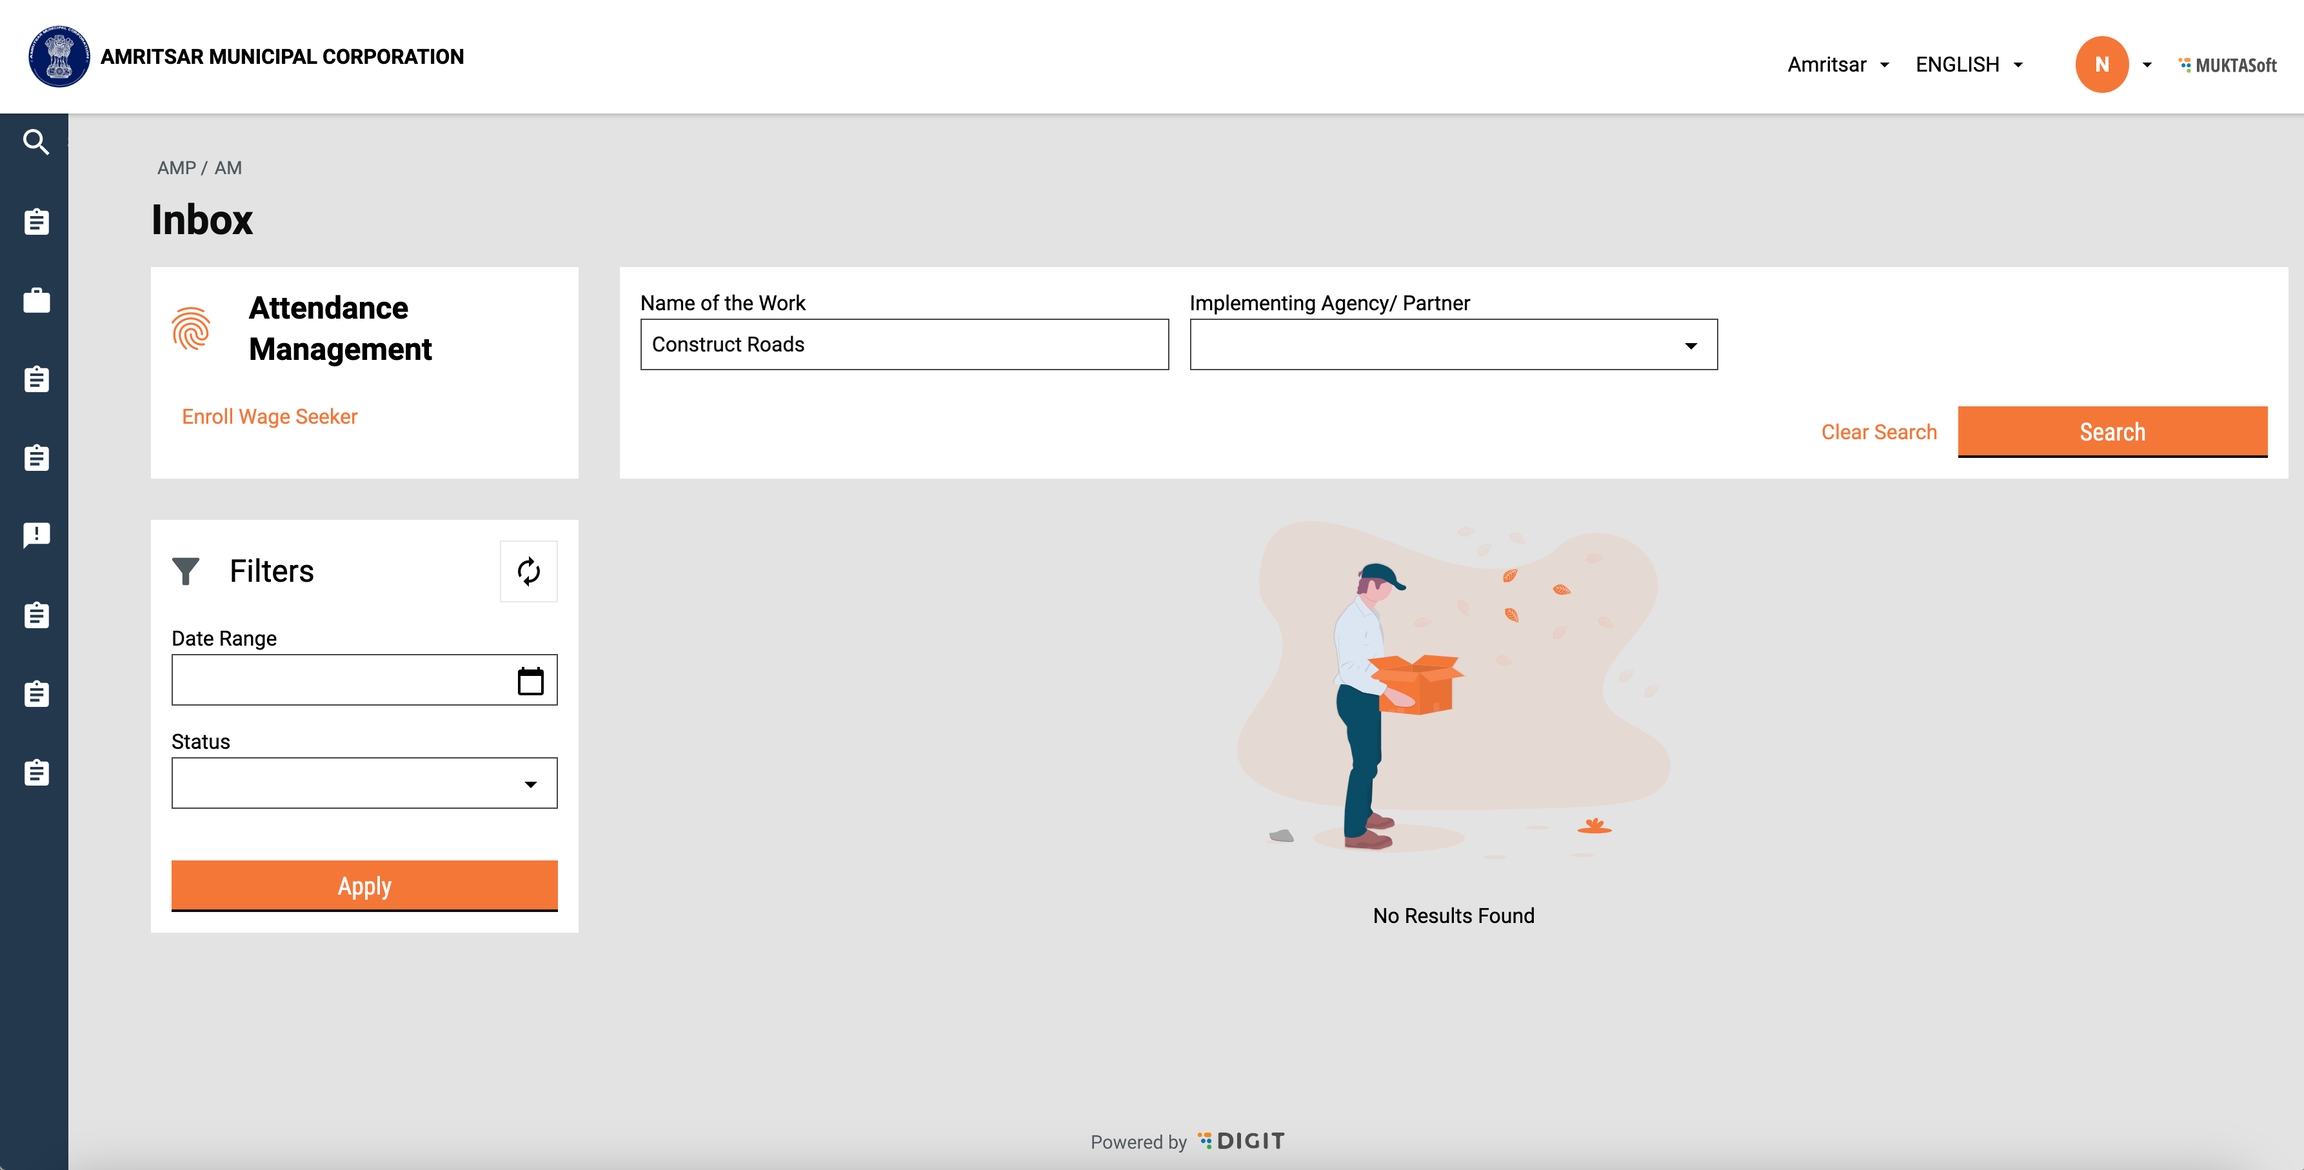Click the Filters funnel icon
The width and height of the screenshot is (2304, 1170).
click(186, 571)
